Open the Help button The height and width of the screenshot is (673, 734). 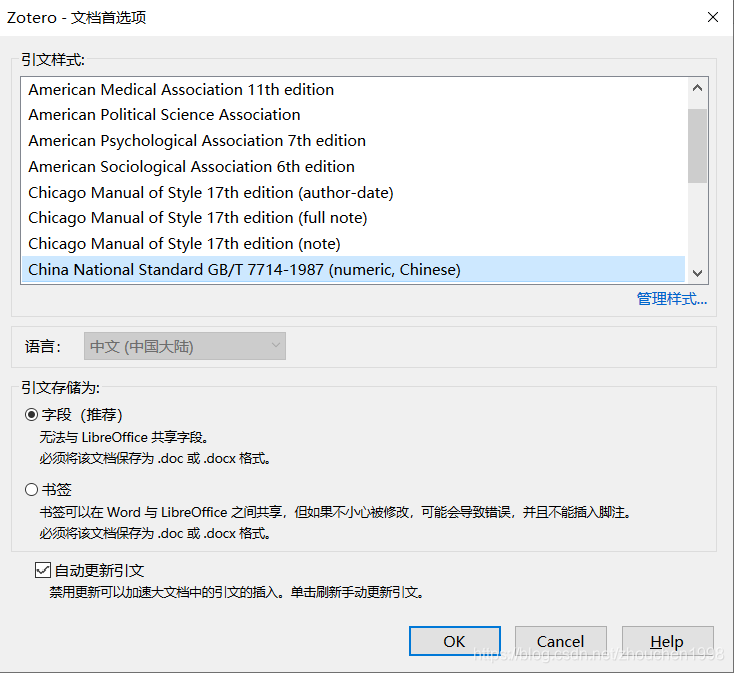click(667, 641)
